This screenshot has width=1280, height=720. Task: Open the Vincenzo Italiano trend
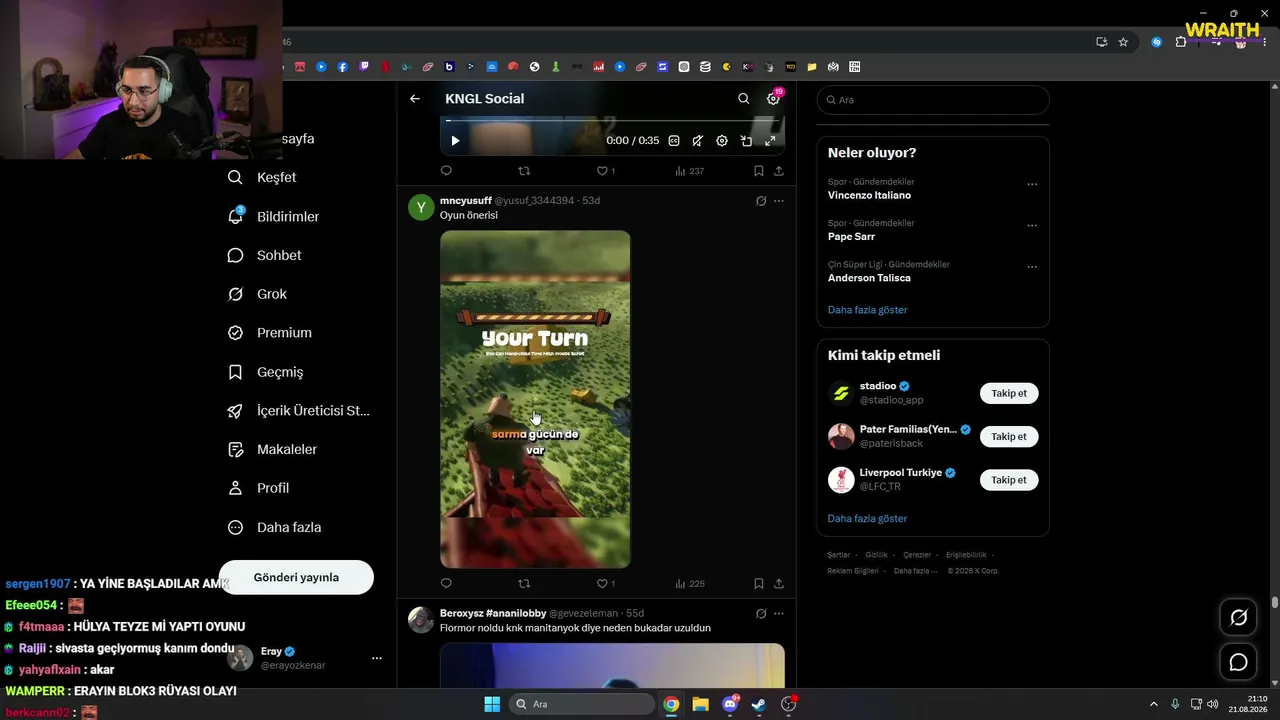tap(869, 195)
